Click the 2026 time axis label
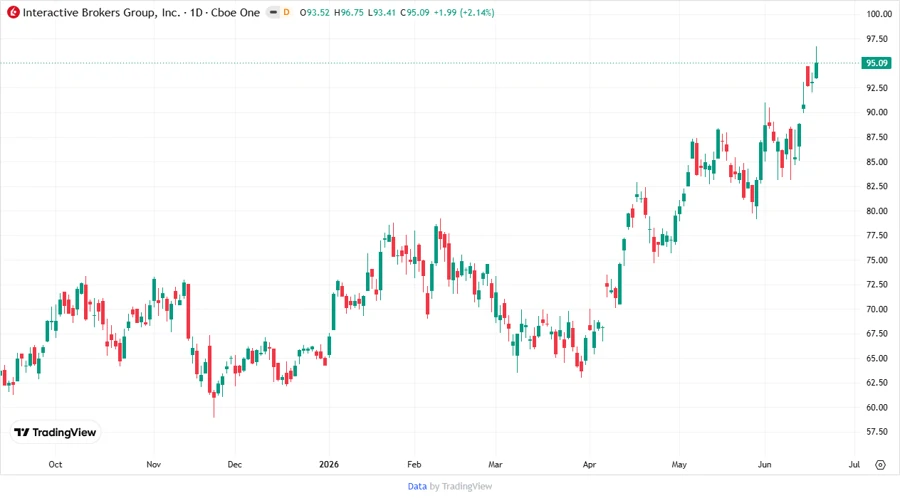Screen dimensions: 900x498 (329, 465)
